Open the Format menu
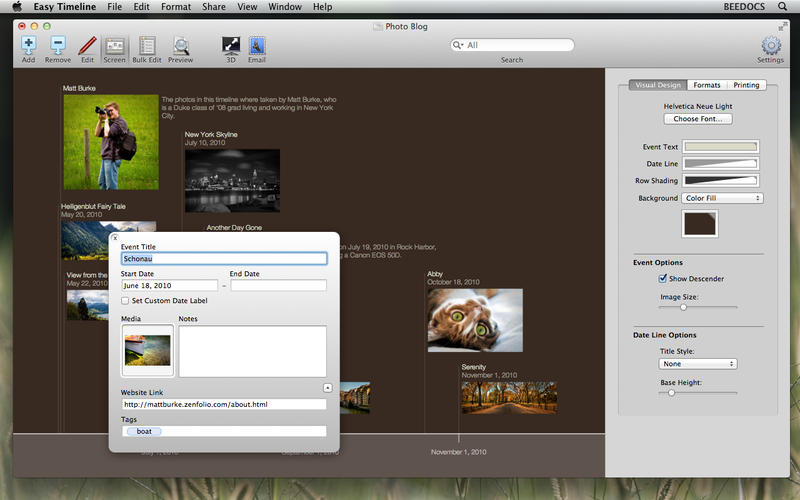Screen dimensions: 800x500 176,7
